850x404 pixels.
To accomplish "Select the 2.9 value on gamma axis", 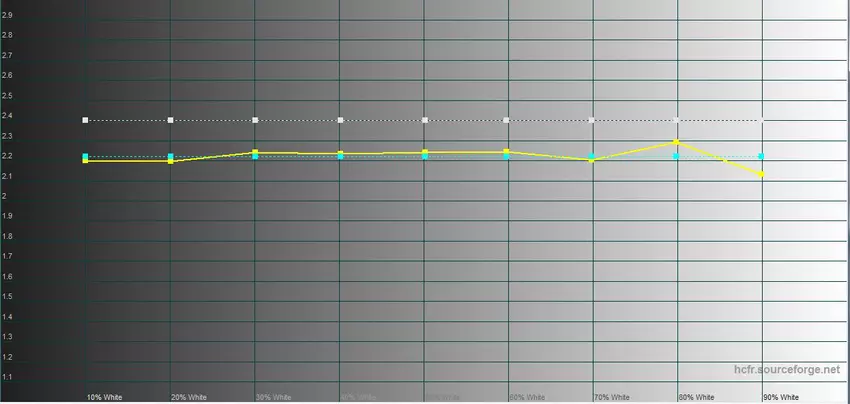I will coord(8,15).
